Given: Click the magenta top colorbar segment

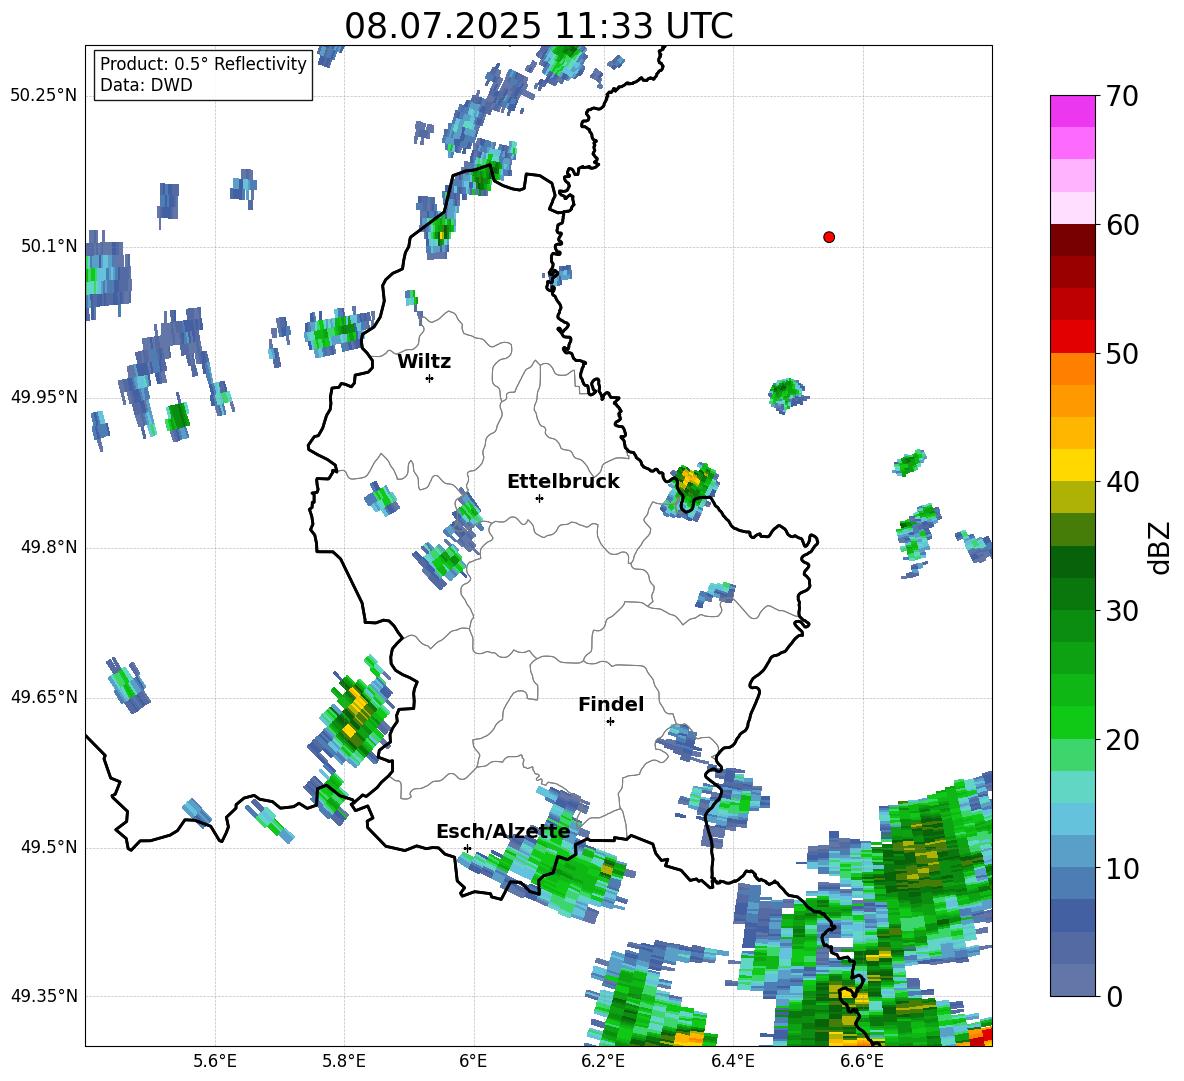Looking at the screenshot, I should click(1072, 112).
